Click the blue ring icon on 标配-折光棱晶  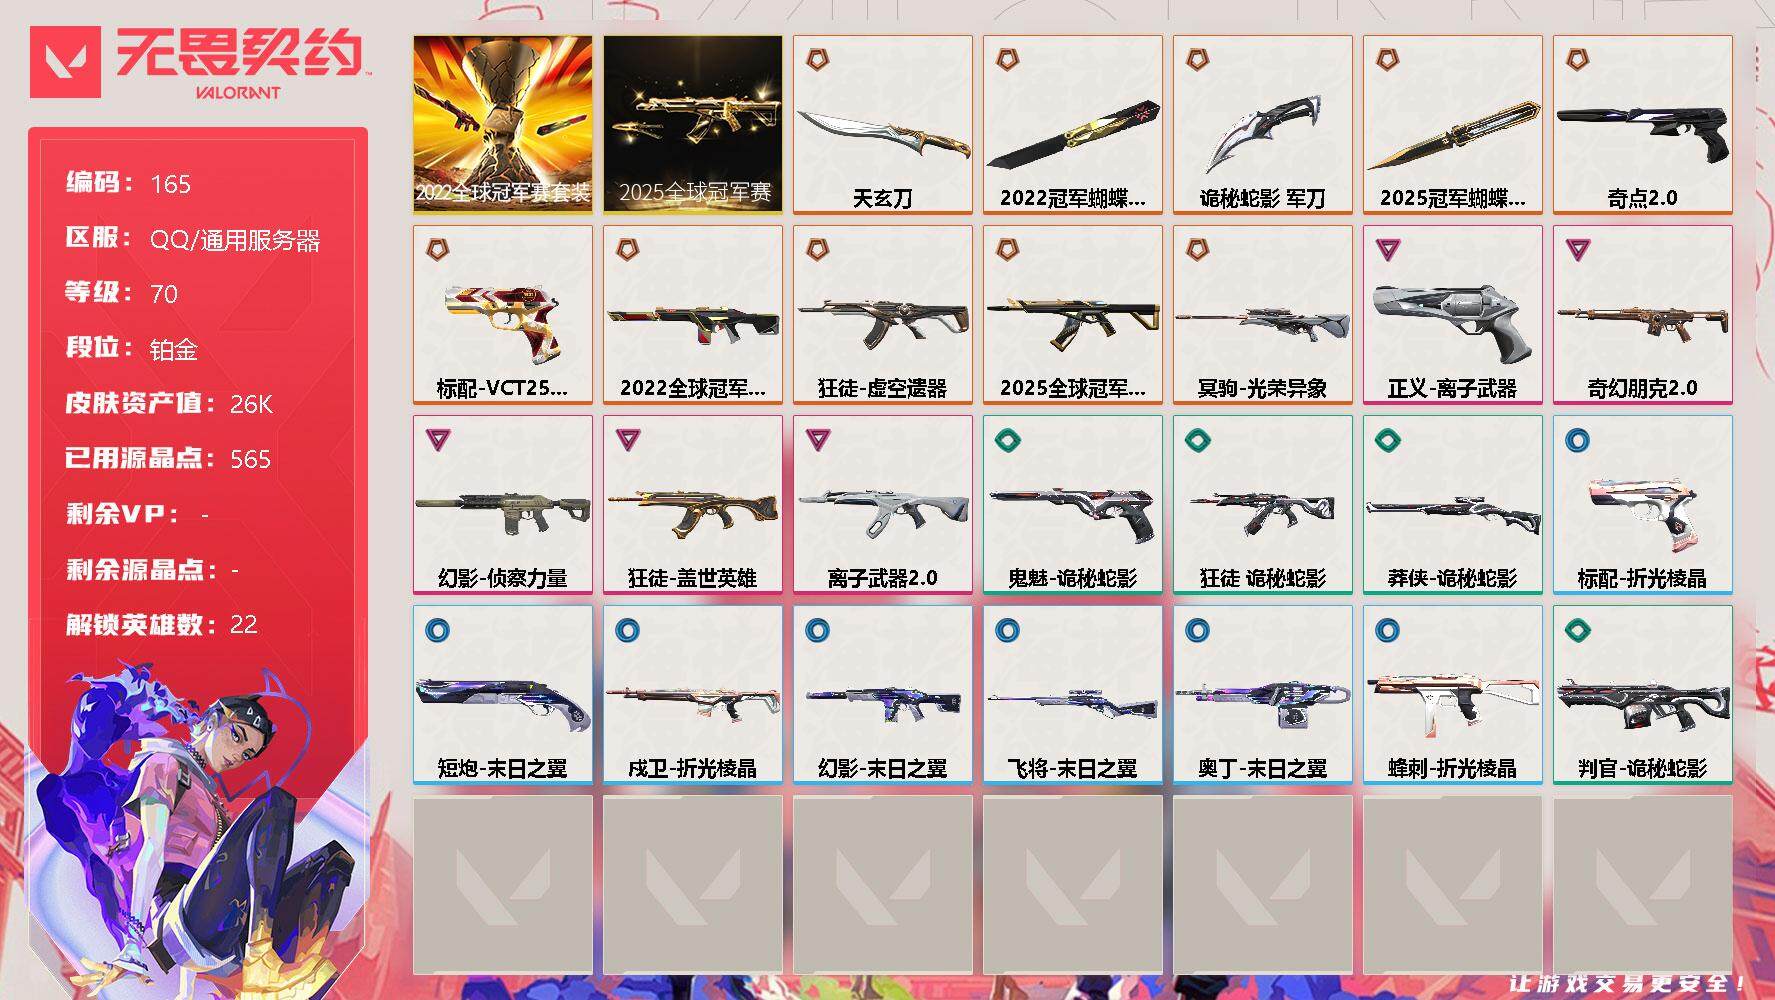[1577, 440]
